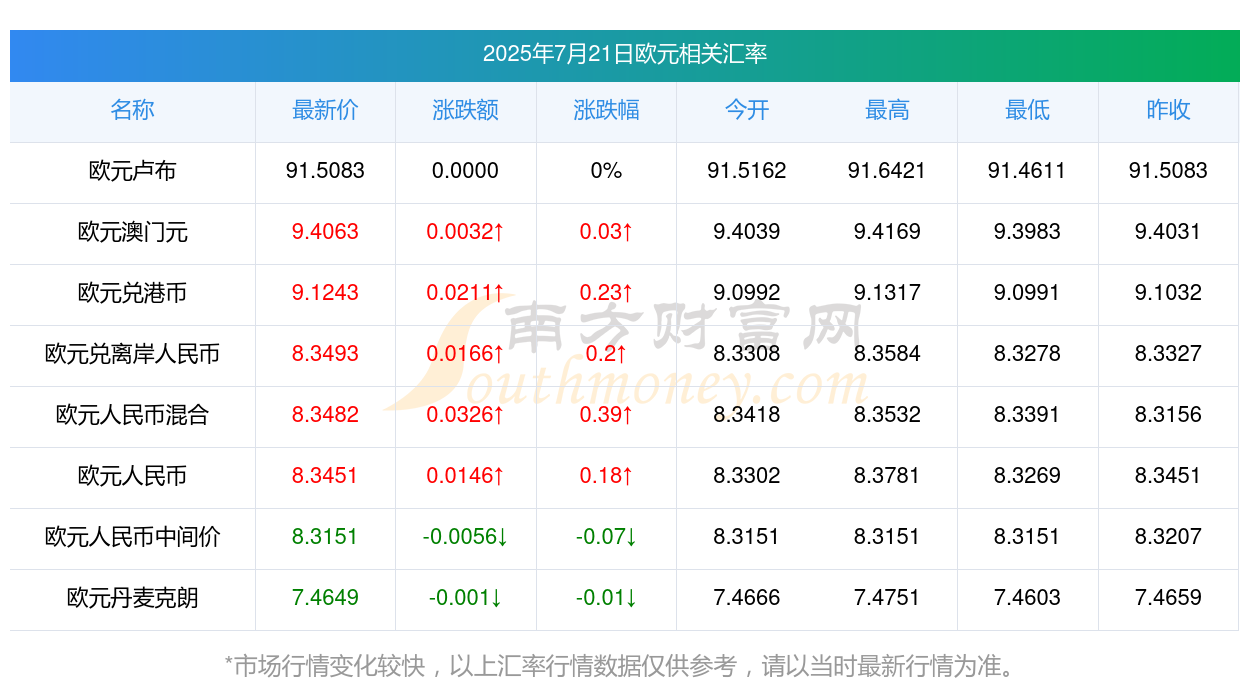Click the 欧元兑港币 row name
The height and width of the screenshot is (698, 1250).
coord(132,293)
